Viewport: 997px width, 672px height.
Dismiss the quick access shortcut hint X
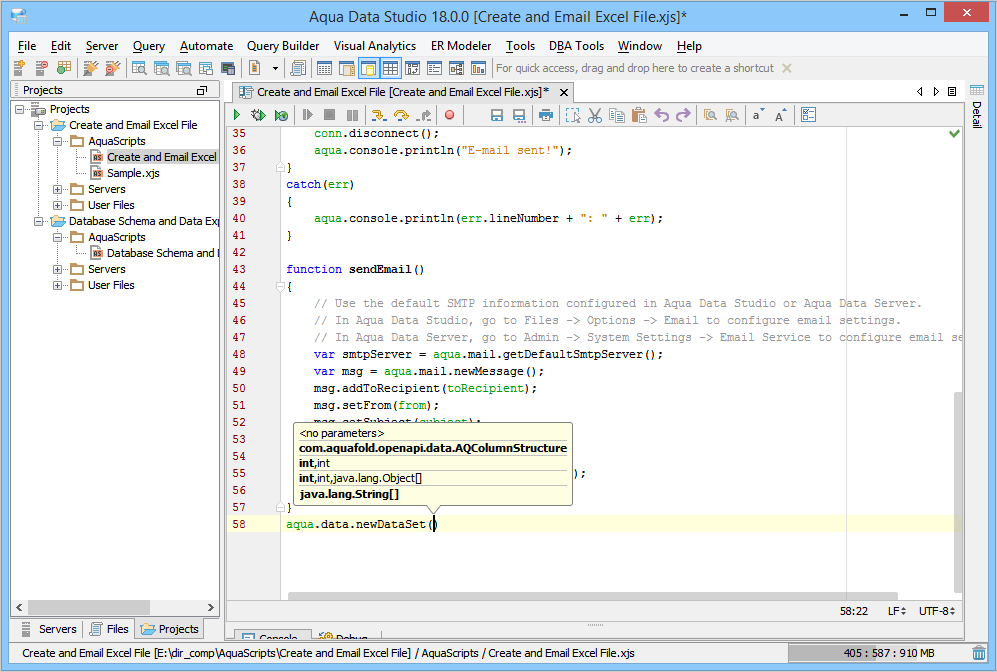(x=787, y=68)
